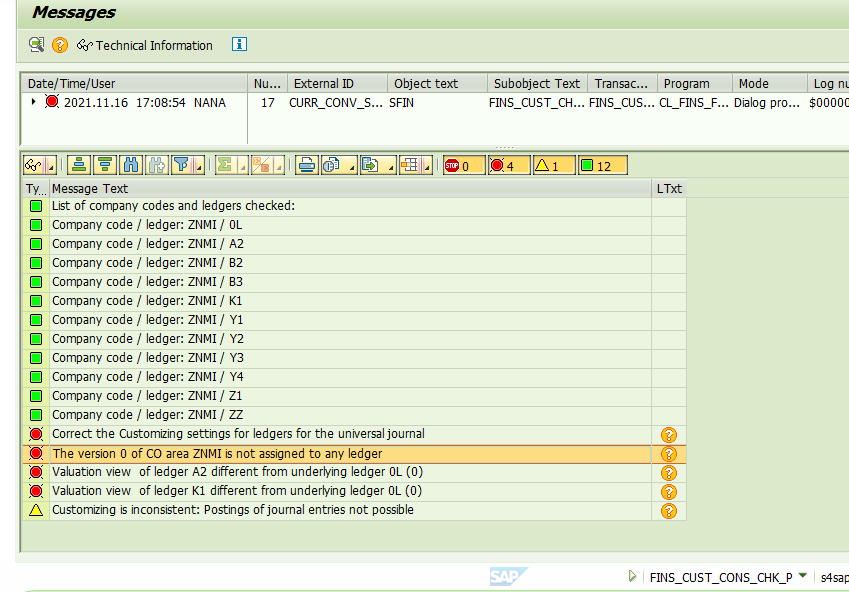Open the status bar transaction dropdown arrow

[x=803, y=576]
